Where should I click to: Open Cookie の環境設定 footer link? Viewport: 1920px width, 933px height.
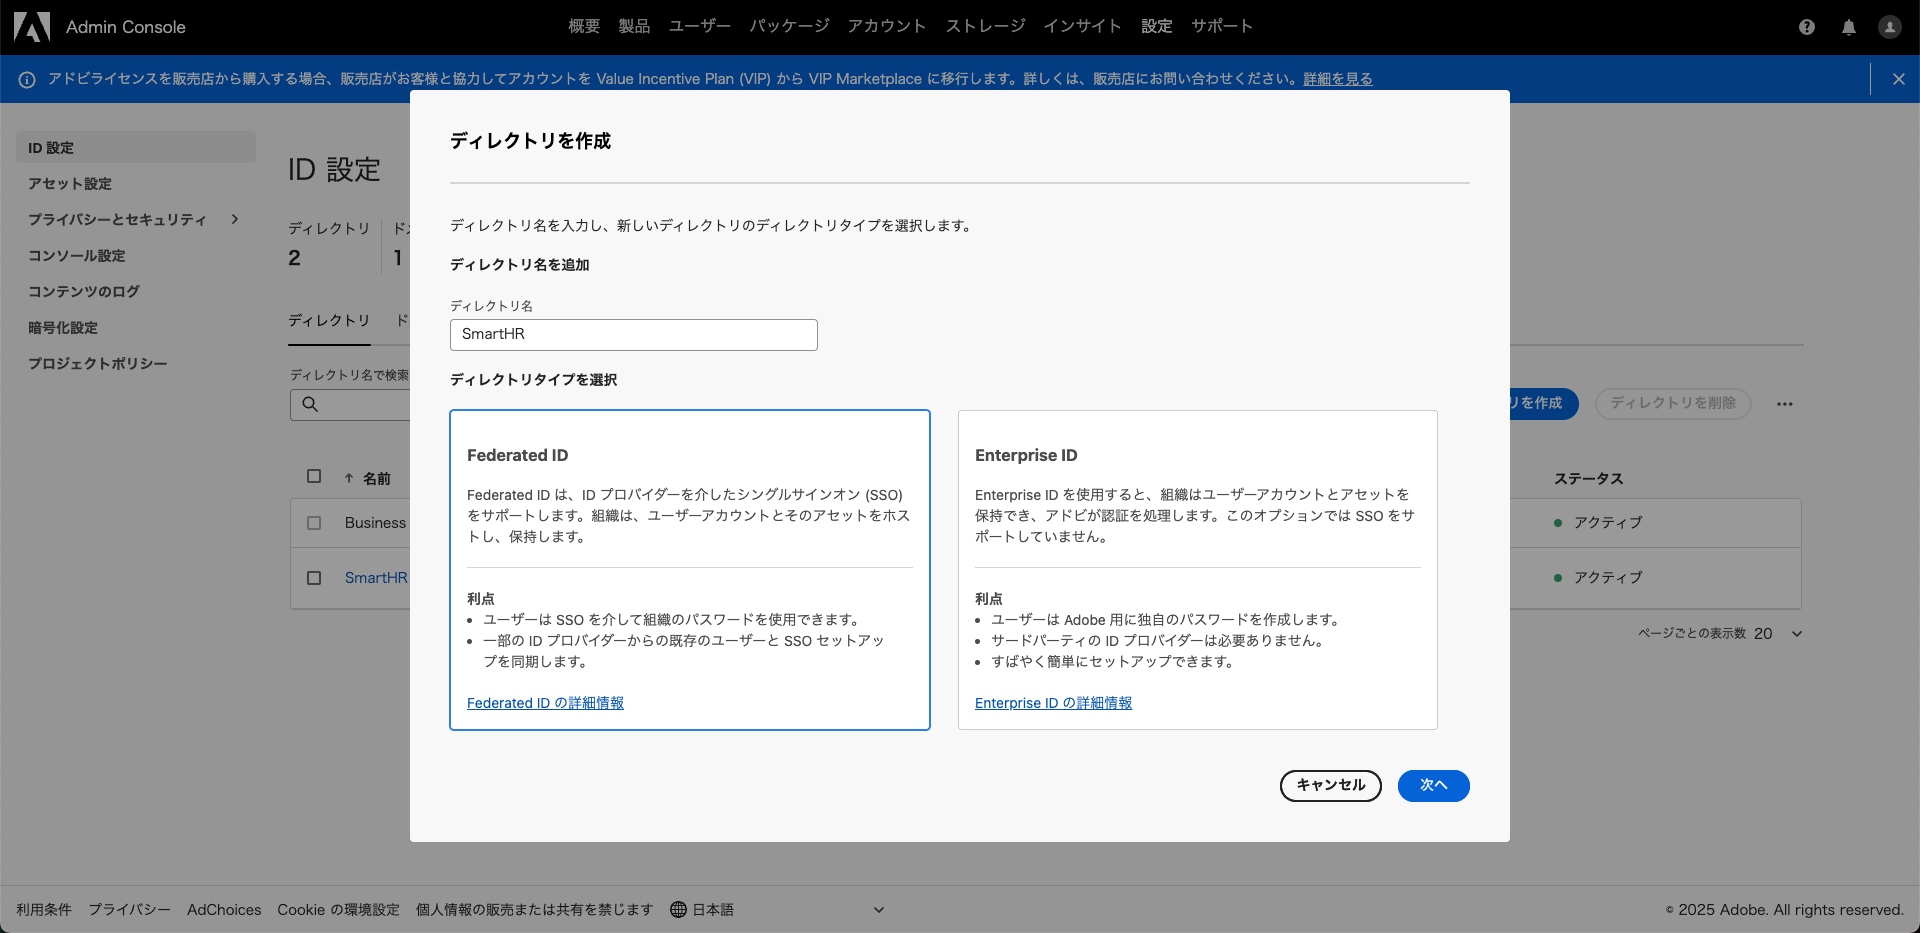tap(338, 909)
